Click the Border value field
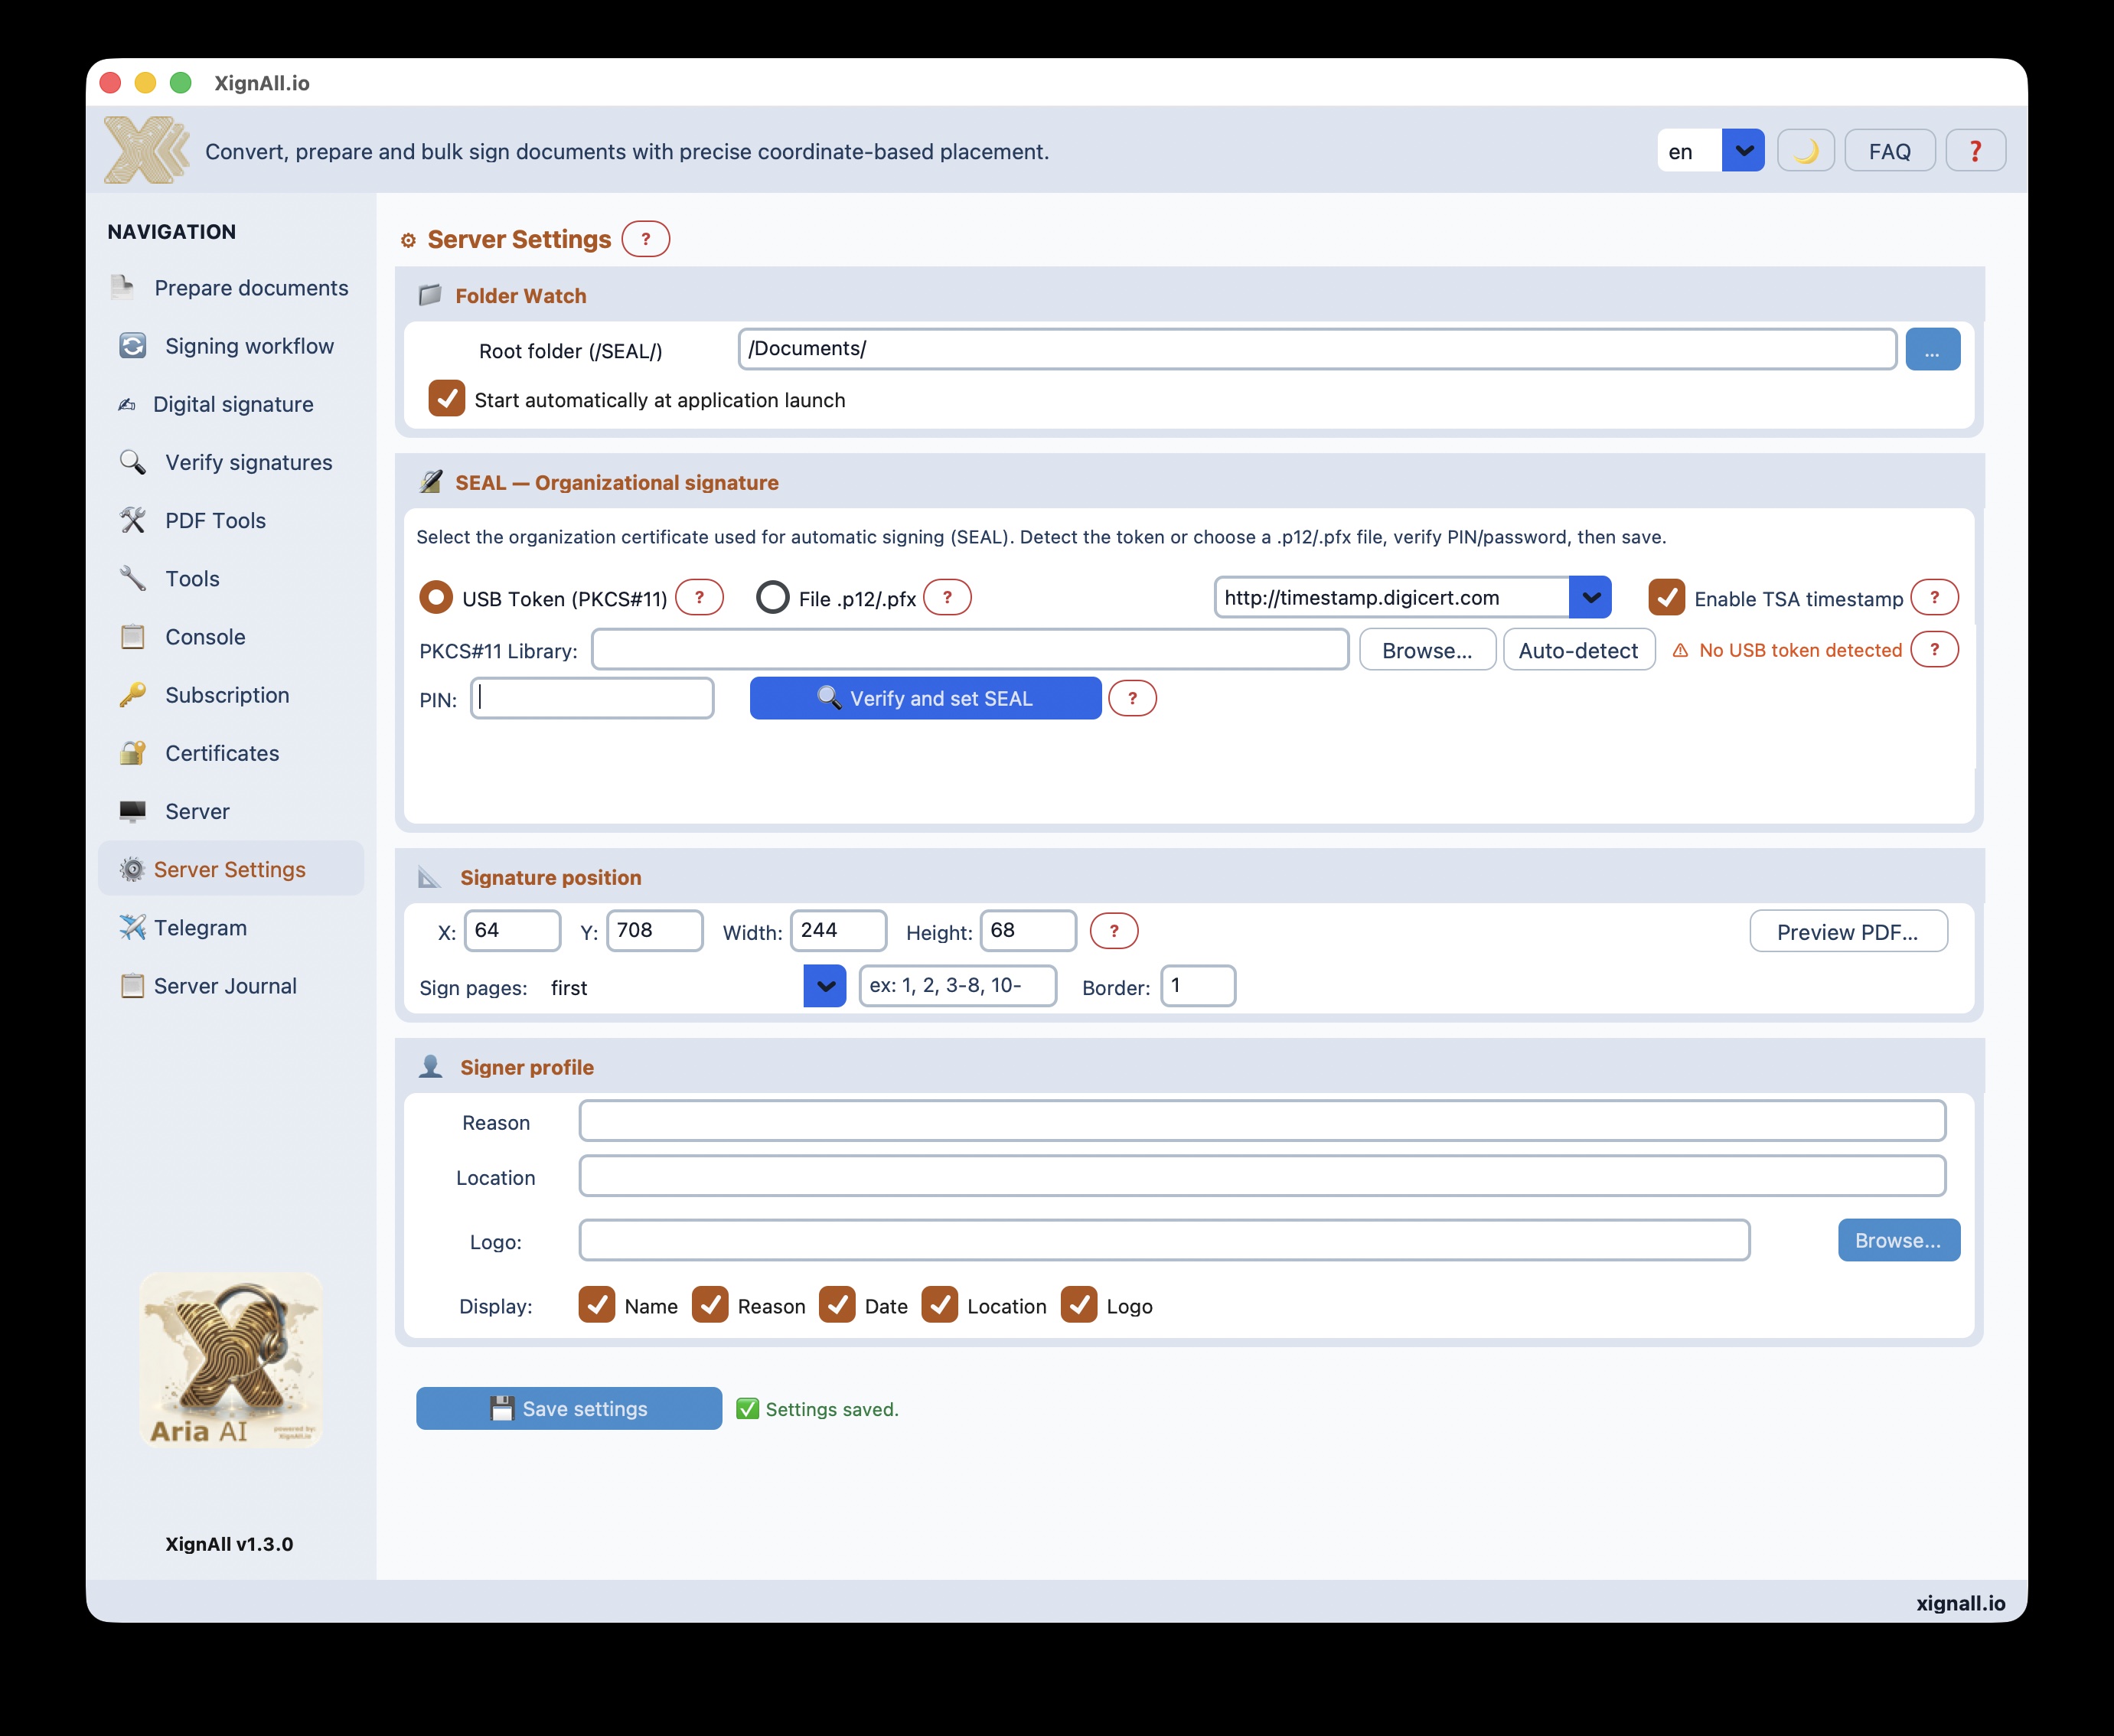The width and height of the screenshot is (2114, 1736). 1198,986
